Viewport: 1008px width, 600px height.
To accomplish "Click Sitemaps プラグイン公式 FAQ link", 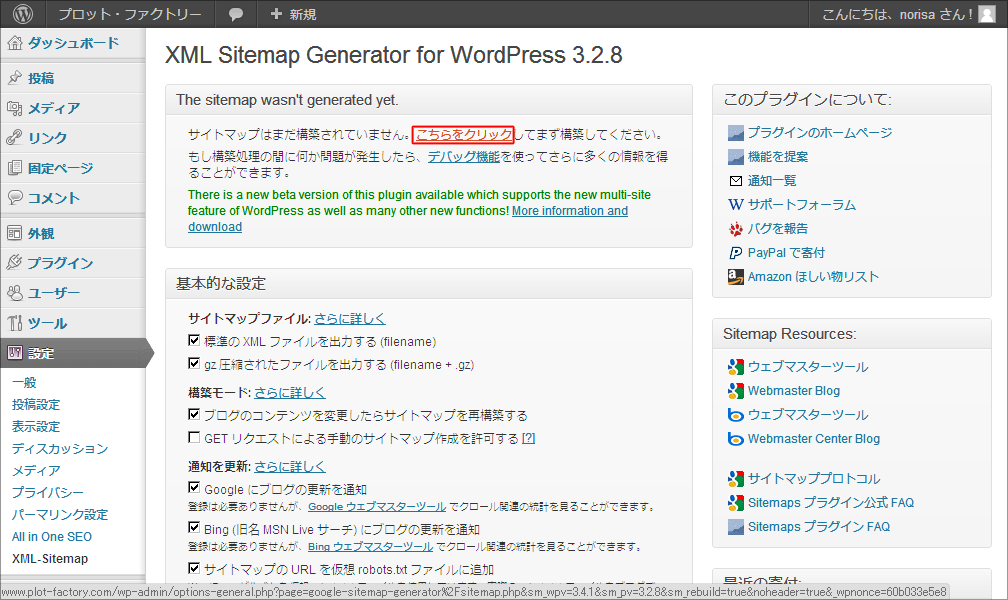I will tap(831, 502).
